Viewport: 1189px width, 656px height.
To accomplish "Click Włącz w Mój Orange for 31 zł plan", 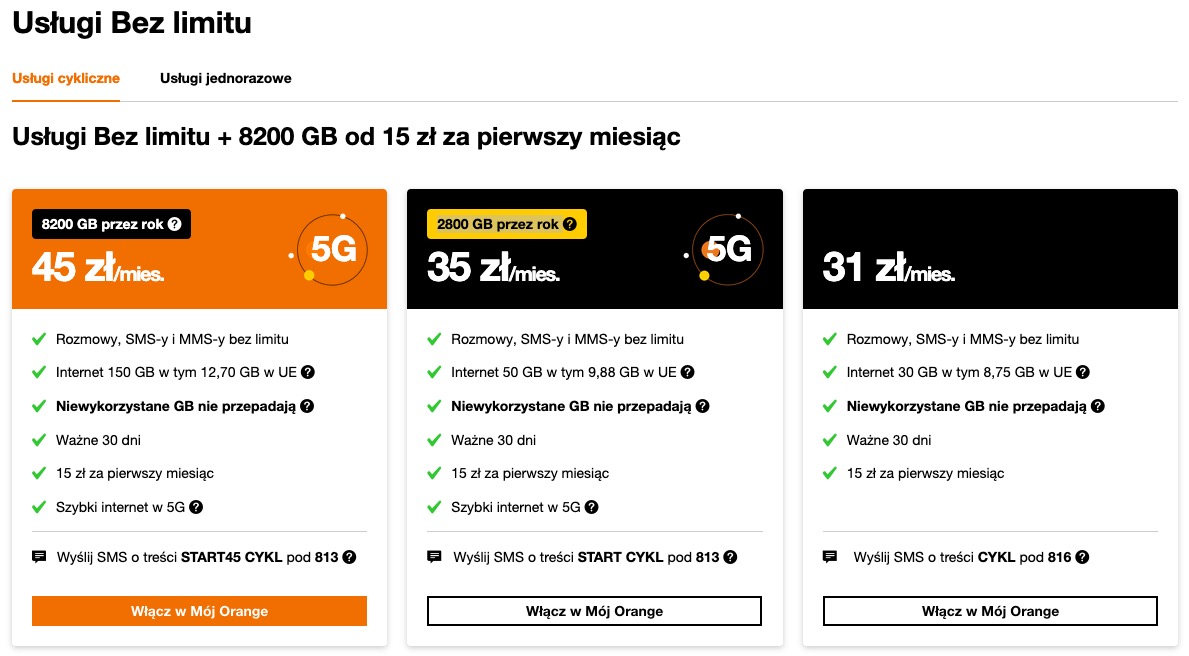I will [x=990, y=611].
